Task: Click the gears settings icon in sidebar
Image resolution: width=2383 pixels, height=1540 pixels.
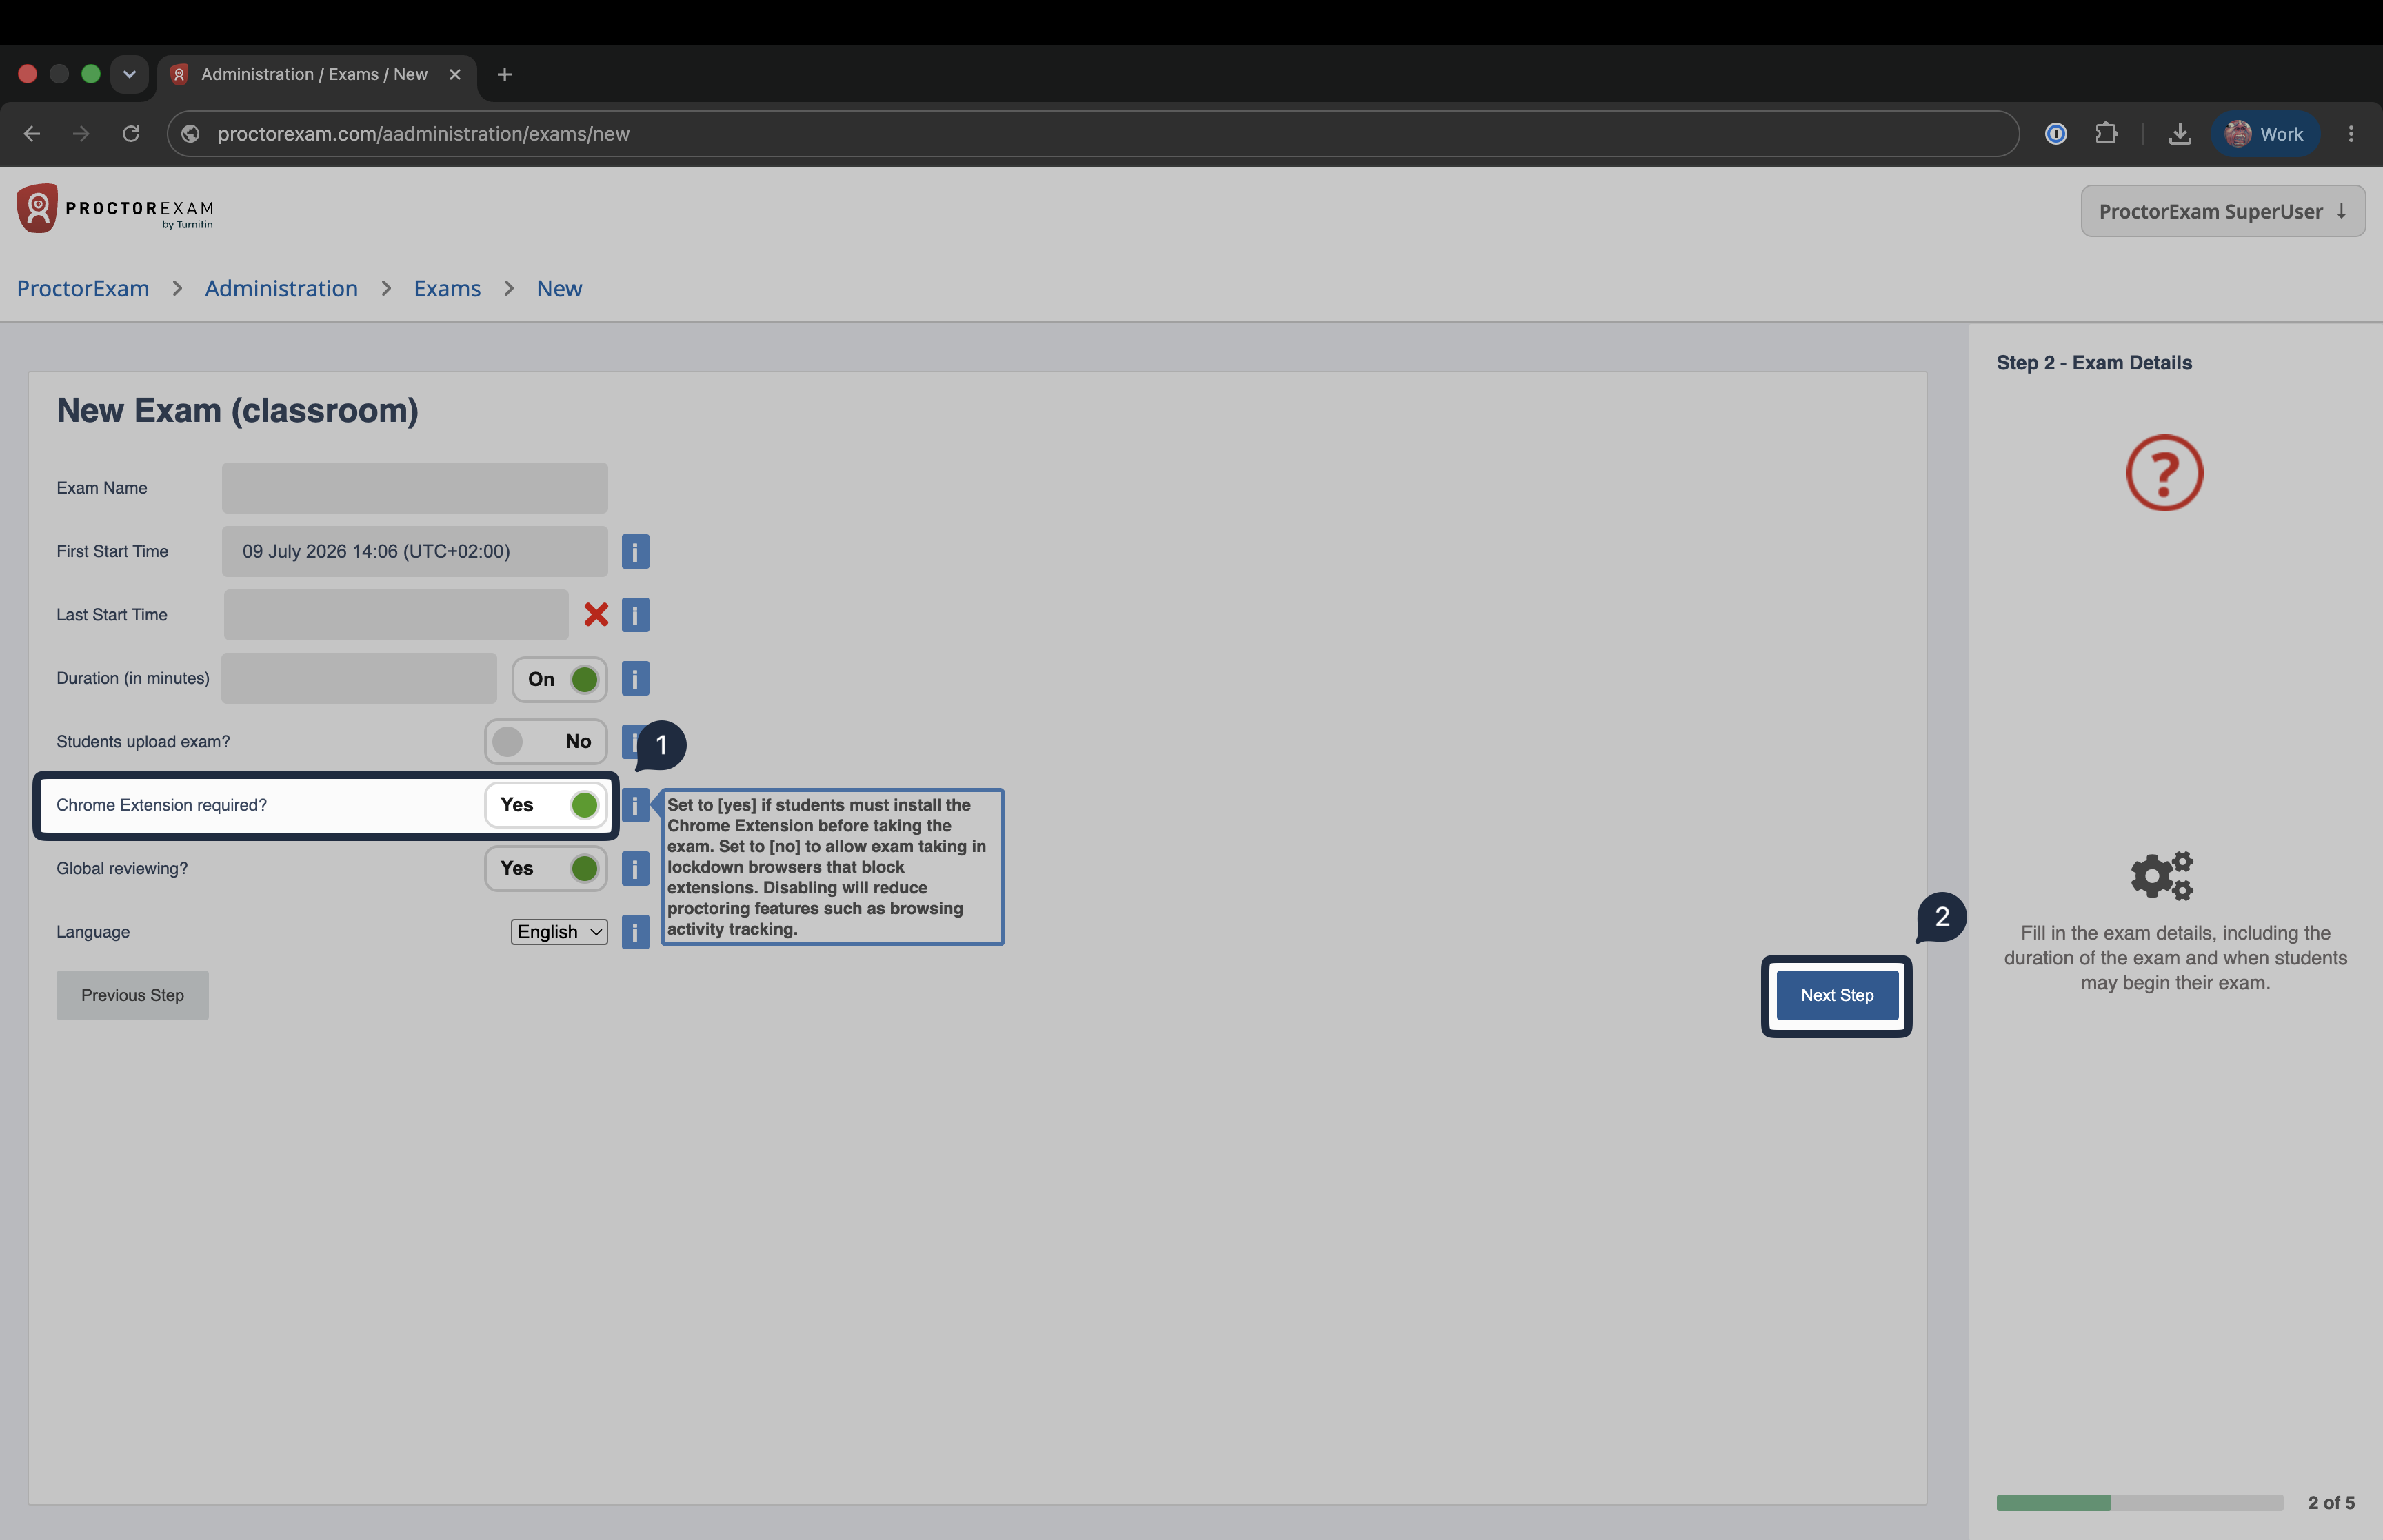Action: coord(2162,876)
